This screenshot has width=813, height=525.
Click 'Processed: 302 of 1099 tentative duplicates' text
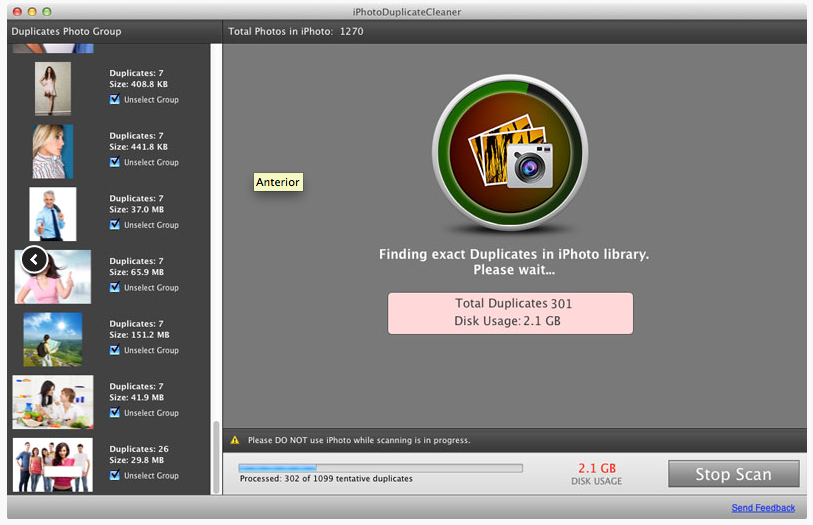click(326, 479)
